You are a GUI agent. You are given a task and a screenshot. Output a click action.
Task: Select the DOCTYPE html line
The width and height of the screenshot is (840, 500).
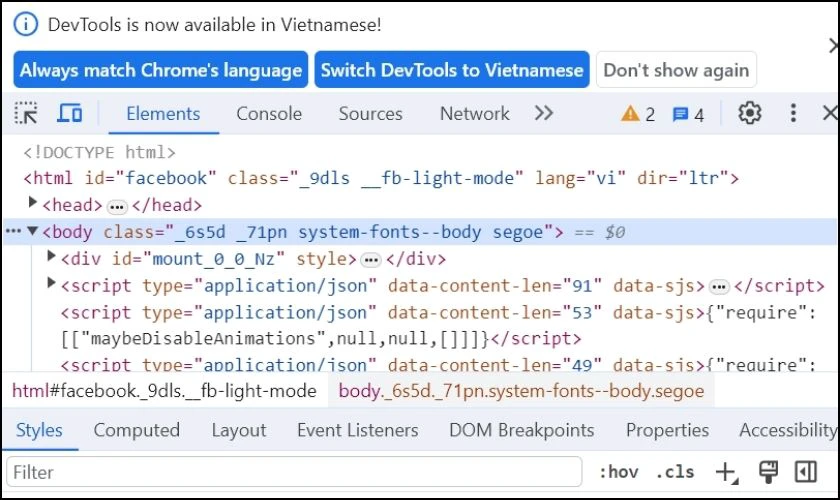[100, 153]
